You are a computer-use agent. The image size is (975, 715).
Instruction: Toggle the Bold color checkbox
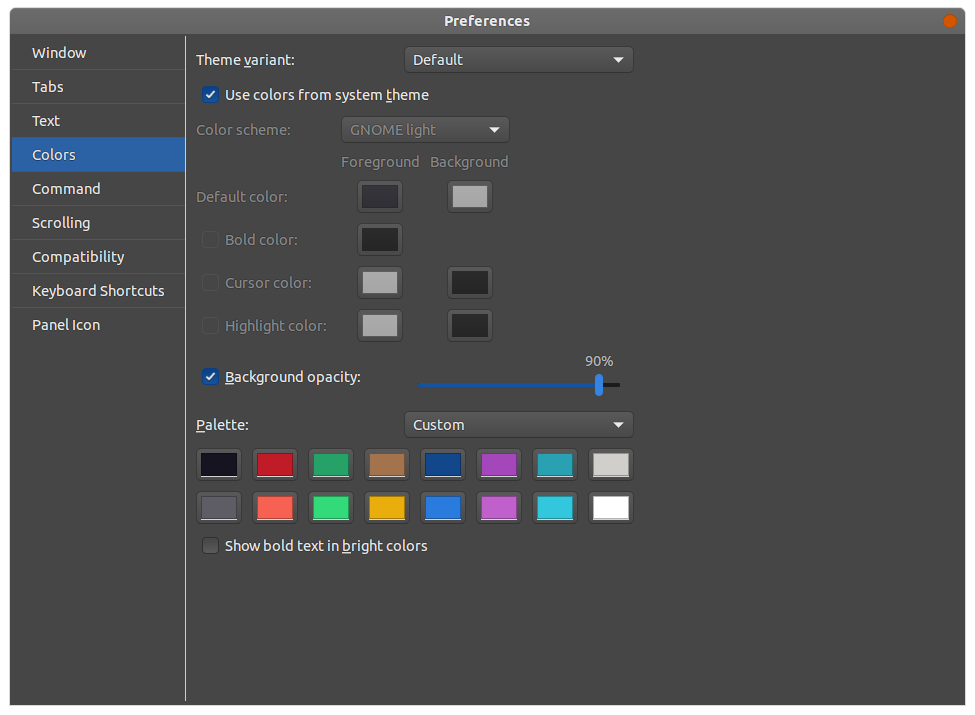click(x=210, y=240)
